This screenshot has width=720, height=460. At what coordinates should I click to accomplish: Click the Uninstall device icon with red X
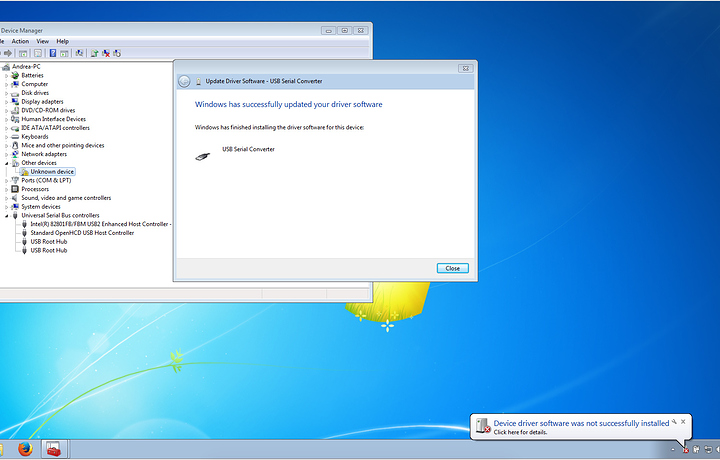[x=106, y=54]
